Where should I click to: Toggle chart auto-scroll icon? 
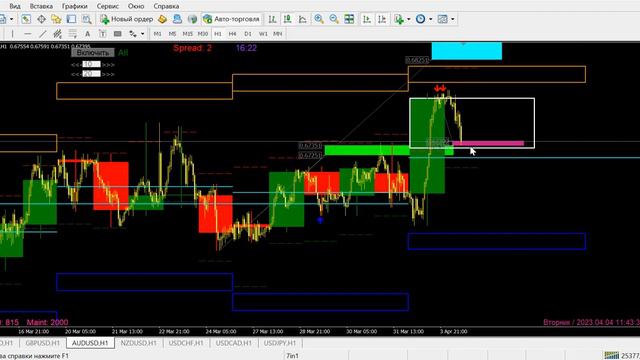tap(367, 19)
